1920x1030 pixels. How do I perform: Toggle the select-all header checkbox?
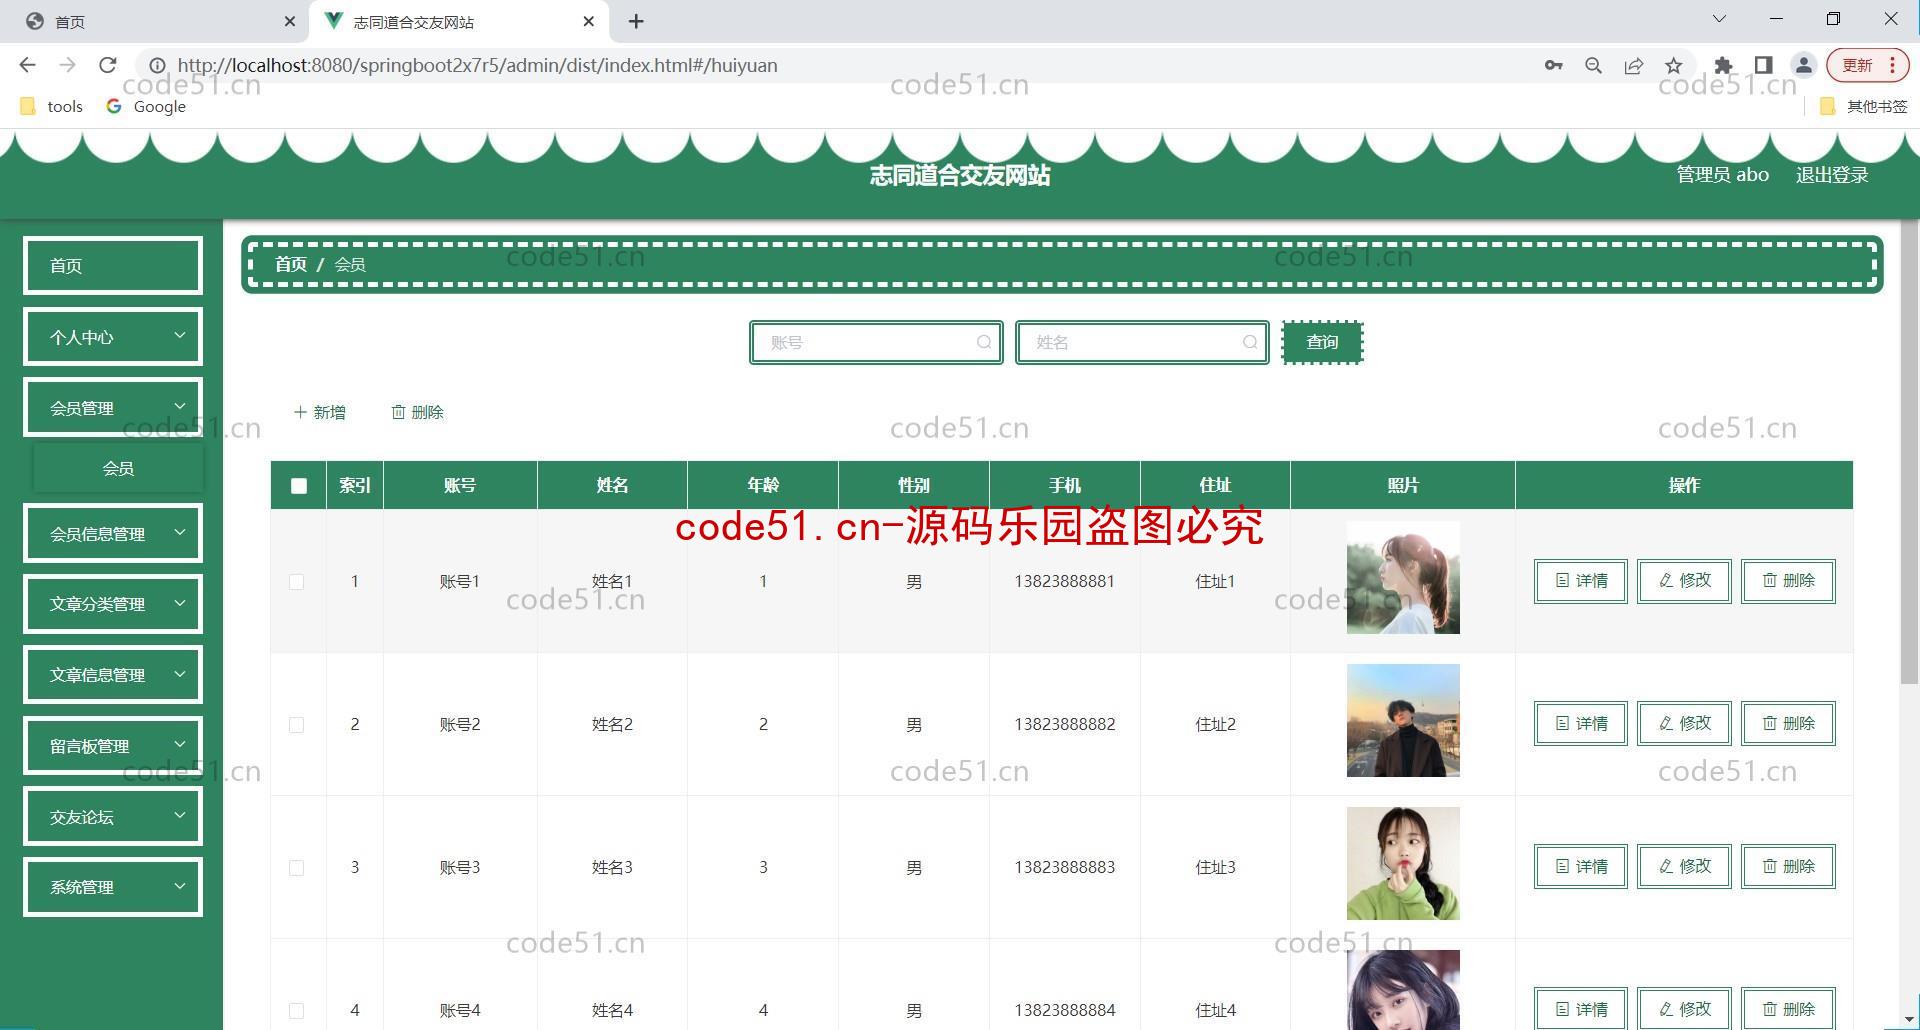(x=299, y=486)
